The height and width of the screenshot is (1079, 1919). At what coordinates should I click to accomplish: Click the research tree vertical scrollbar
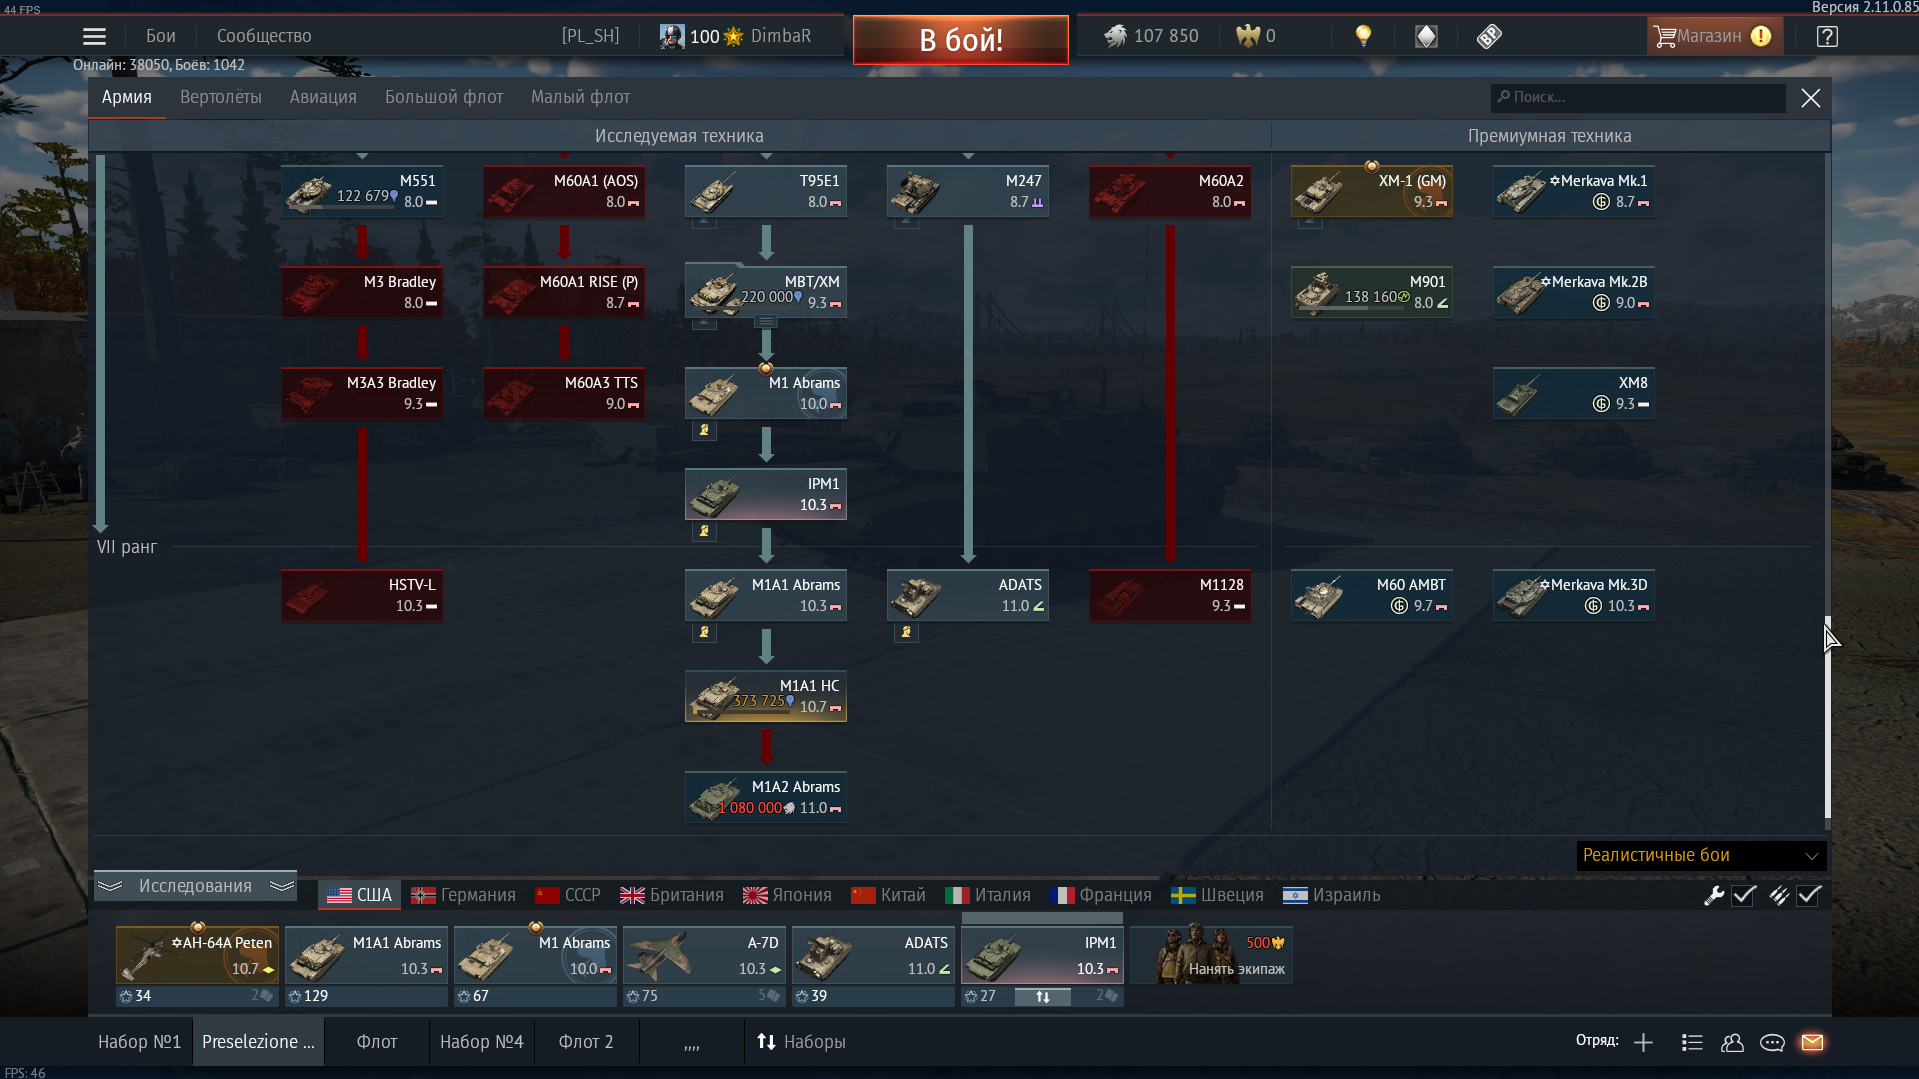pos(1827,717)
